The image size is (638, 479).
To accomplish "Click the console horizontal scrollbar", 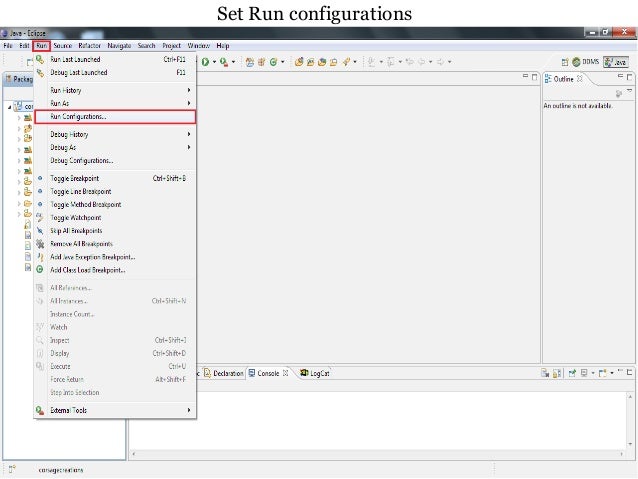I will [x=377, y=453].
